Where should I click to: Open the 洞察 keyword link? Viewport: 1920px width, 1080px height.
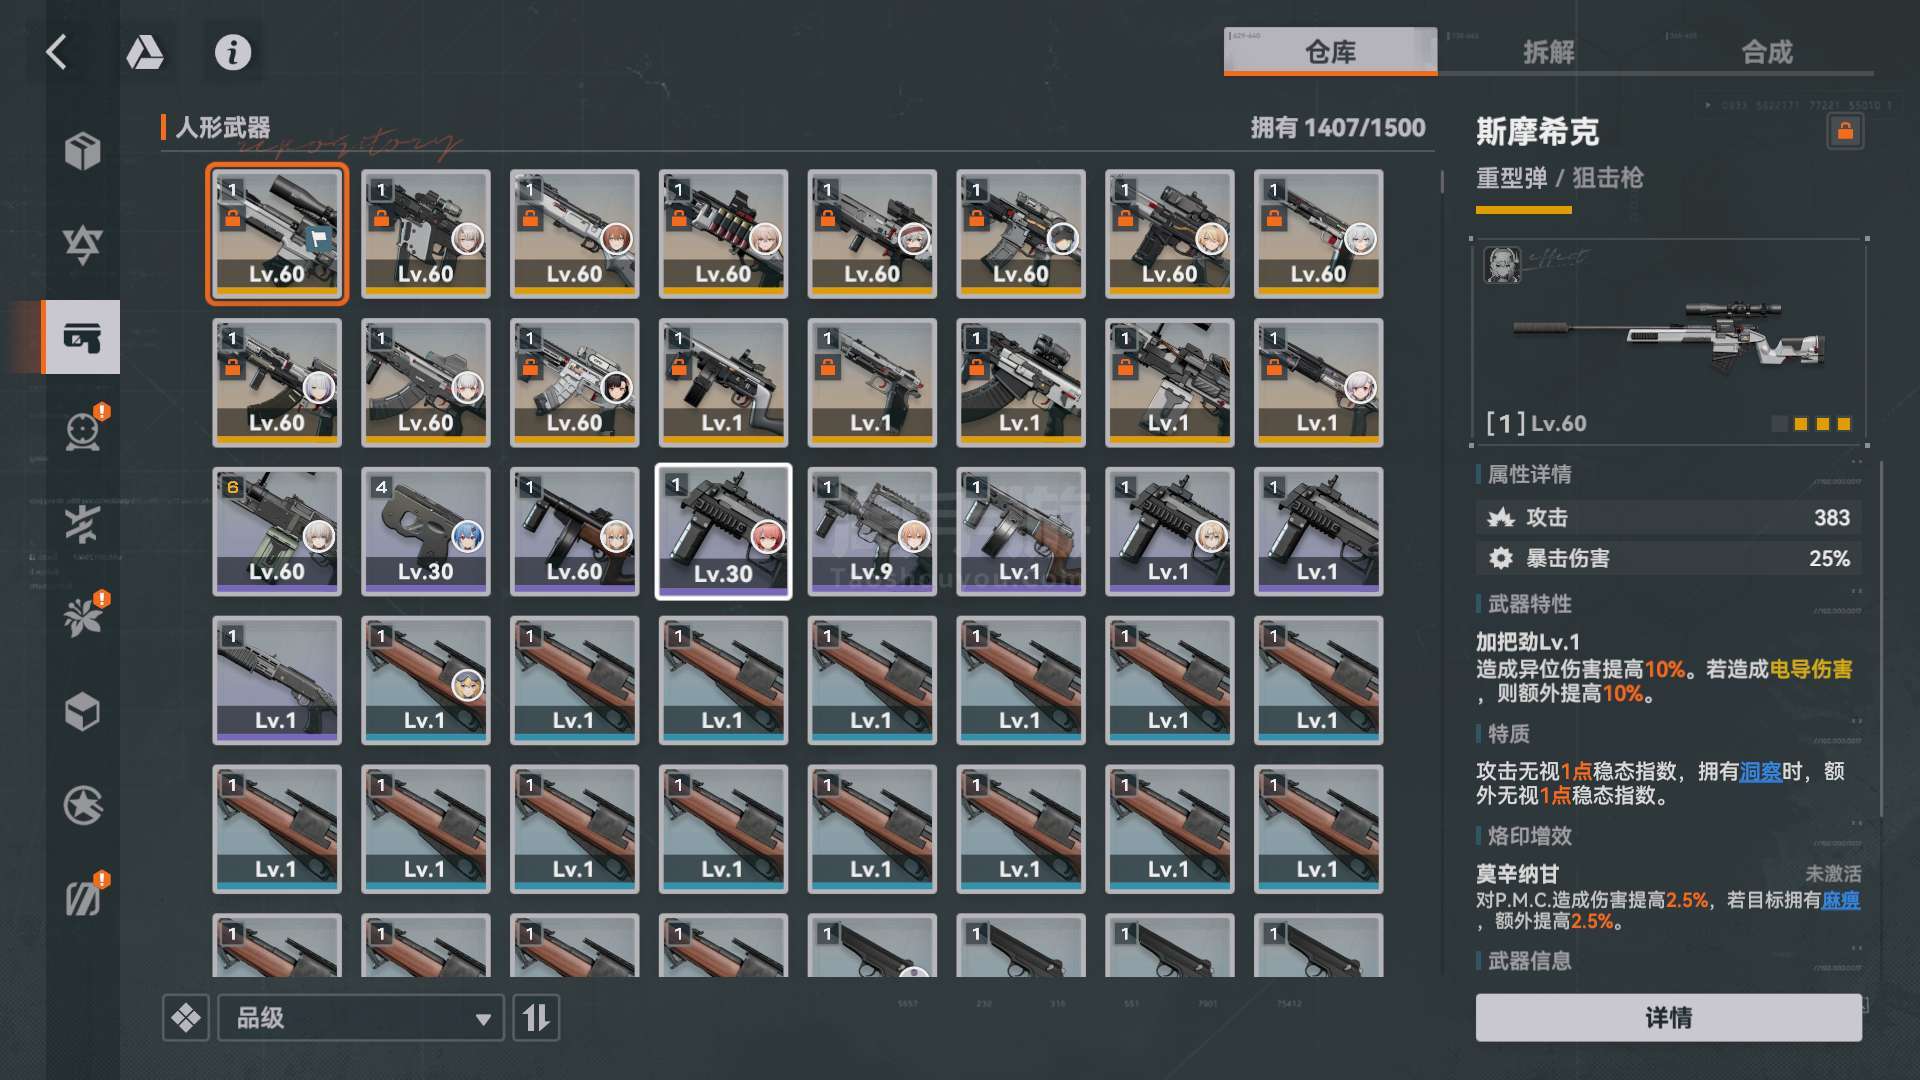(x=1760, y=771)
